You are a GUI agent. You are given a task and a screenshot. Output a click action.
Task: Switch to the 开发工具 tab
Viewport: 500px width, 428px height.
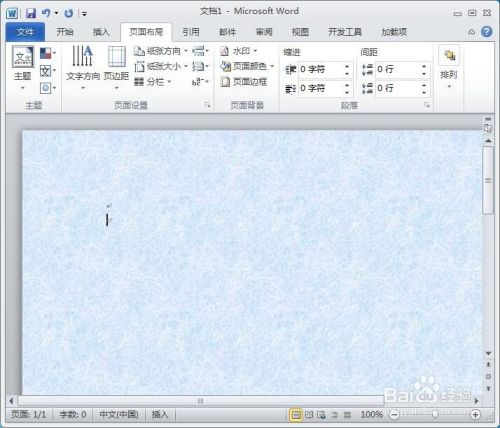pos(345,32)
